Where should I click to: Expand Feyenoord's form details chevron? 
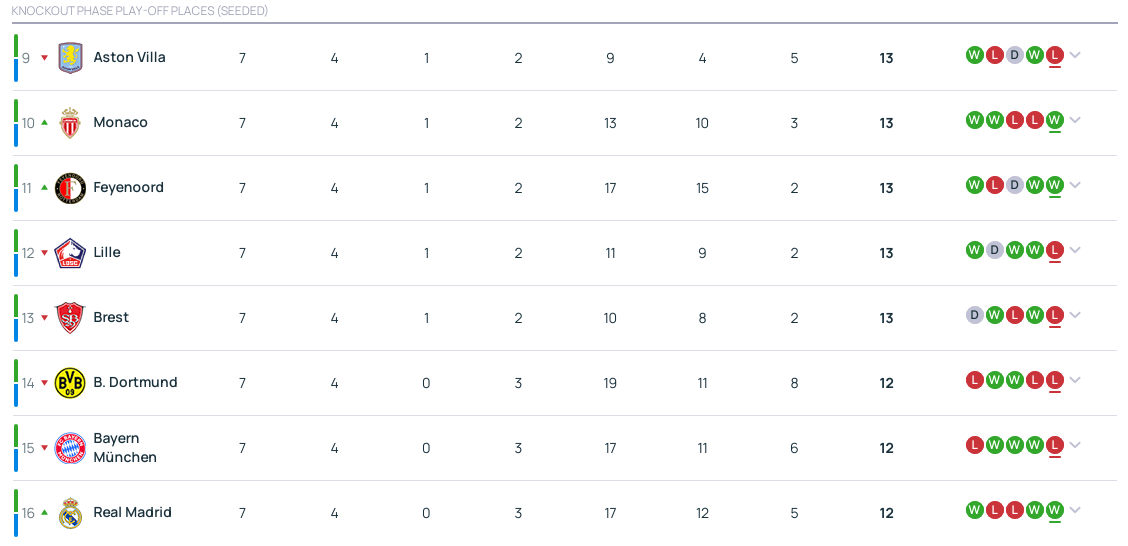[x=1075, y=185]
